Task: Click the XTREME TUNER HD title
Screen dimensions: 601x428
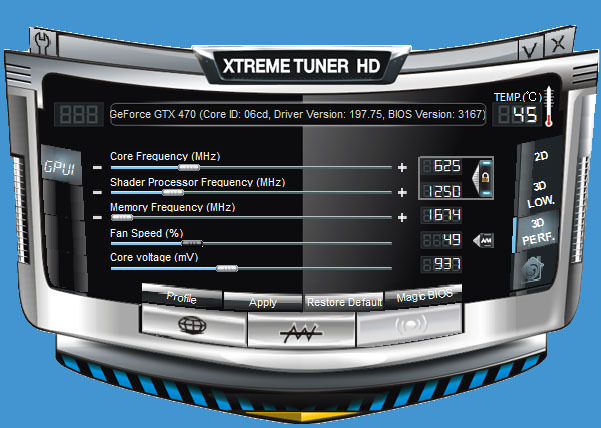Action: click(301, 66)
